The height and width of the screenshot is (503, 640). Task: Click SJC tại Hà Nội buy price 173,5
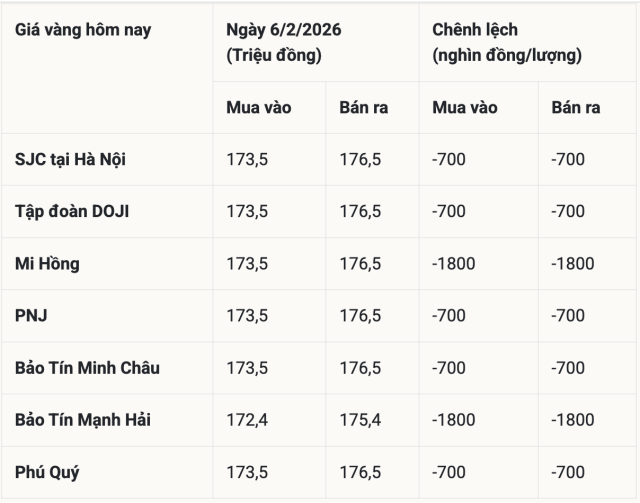pos(246,159)
